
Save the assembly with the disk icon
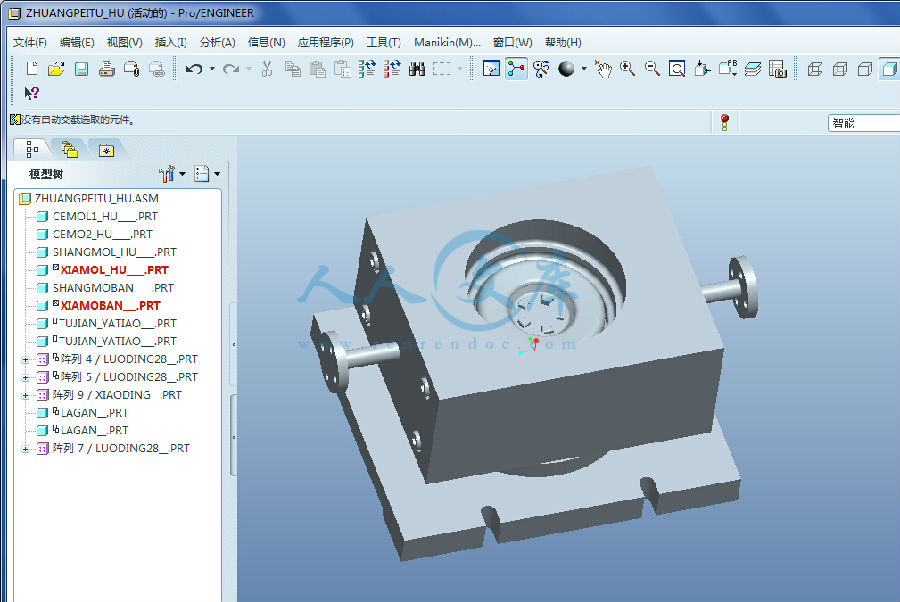(82, 69)
